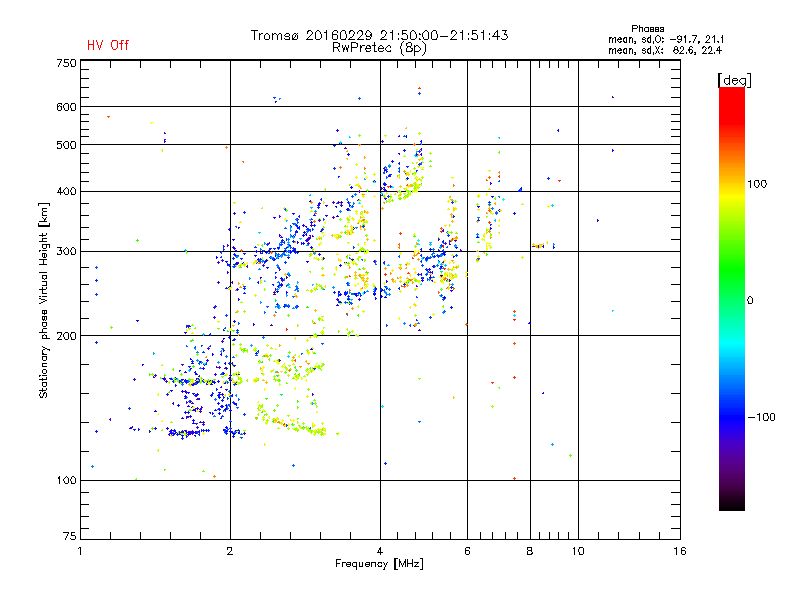Image resolution: width=800 pixels, height=600 pixels.
Task: Click the colorbar label '100'
Action: point(757,184)
